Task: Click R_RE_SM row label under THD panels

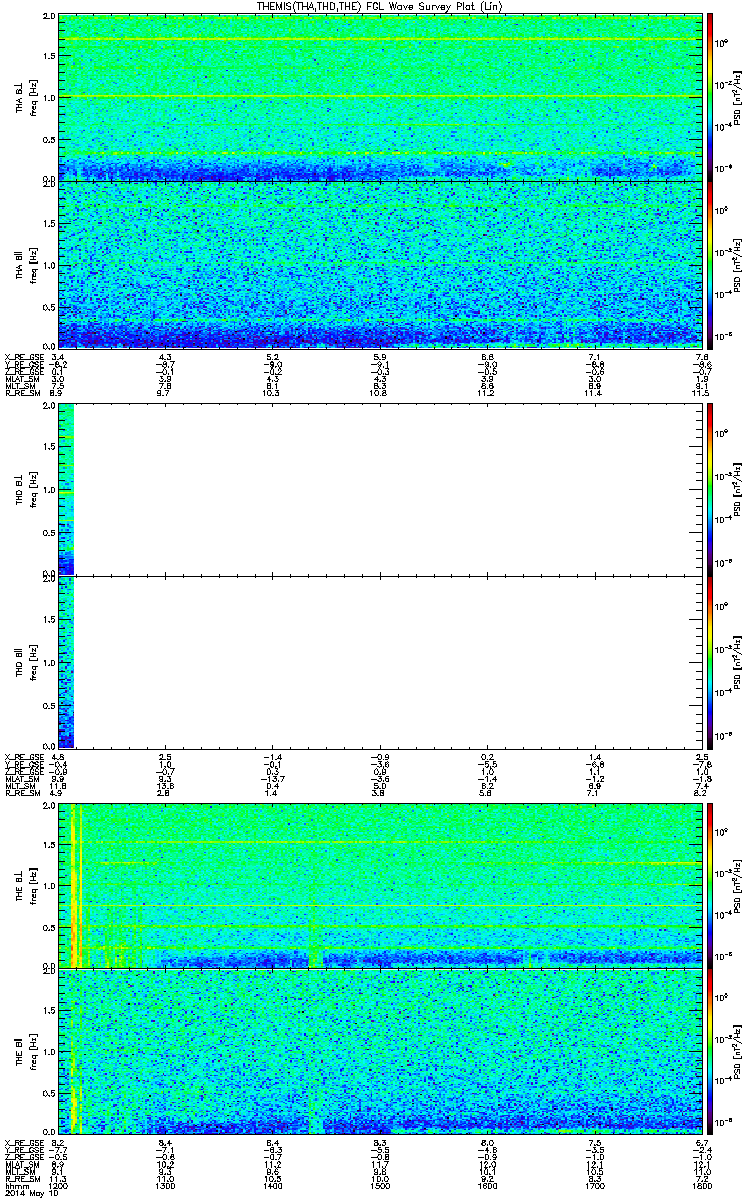Action: tap(21, 792)
